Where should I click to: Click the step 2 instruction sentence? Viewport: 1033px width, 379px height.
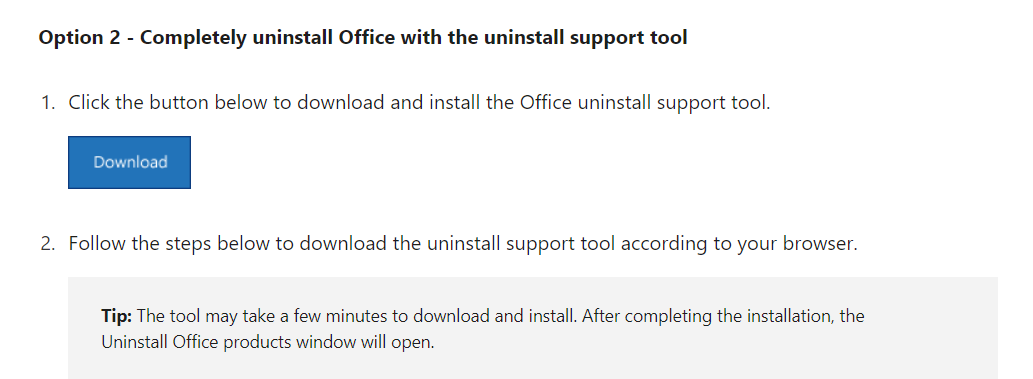[x=463, y=244]
